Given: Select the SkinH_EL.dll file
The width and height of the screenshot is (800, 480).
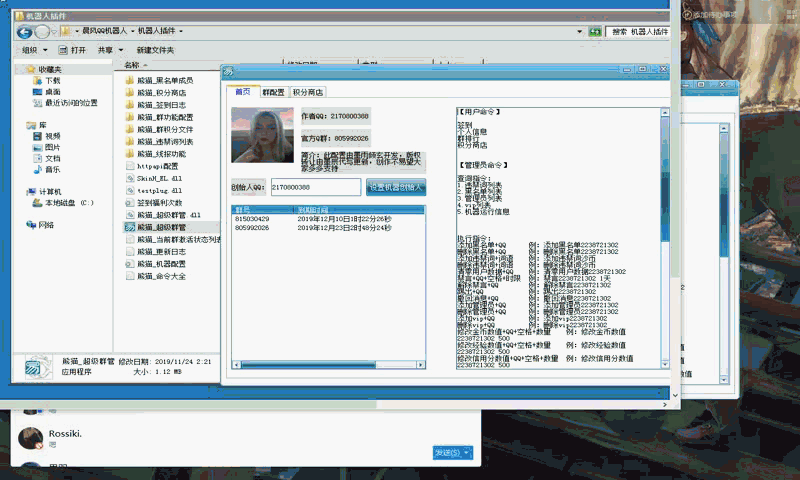Looking at the screenshot, I should pos(159,177).
